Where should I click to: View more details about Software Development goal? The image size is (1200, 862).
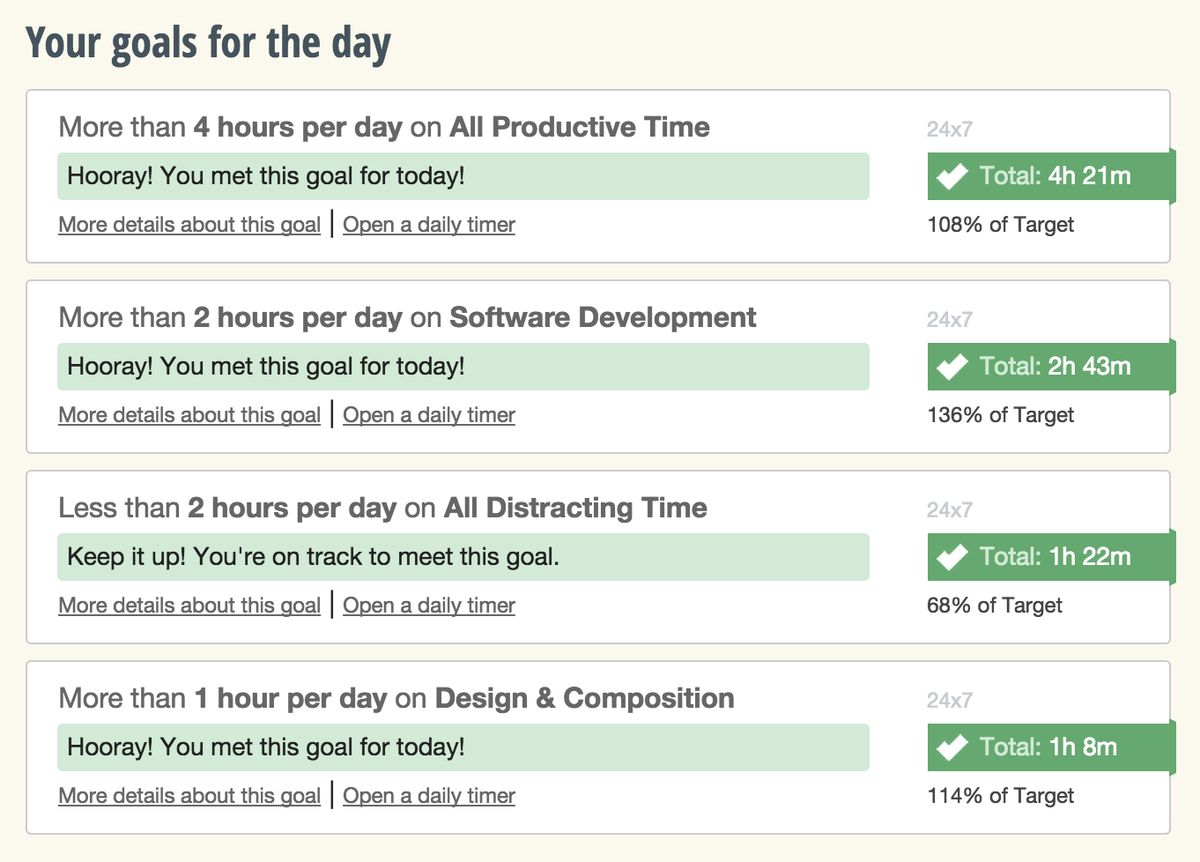pyautogui.click(x=189, y=415)
